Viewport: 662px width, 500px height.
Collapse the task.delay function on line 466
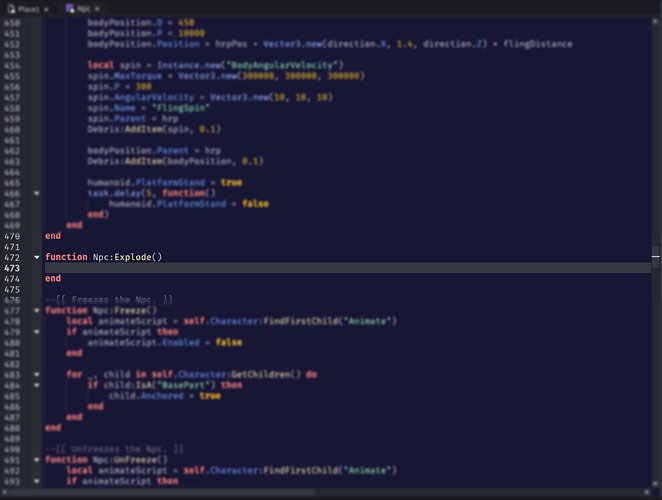(37, 193)
